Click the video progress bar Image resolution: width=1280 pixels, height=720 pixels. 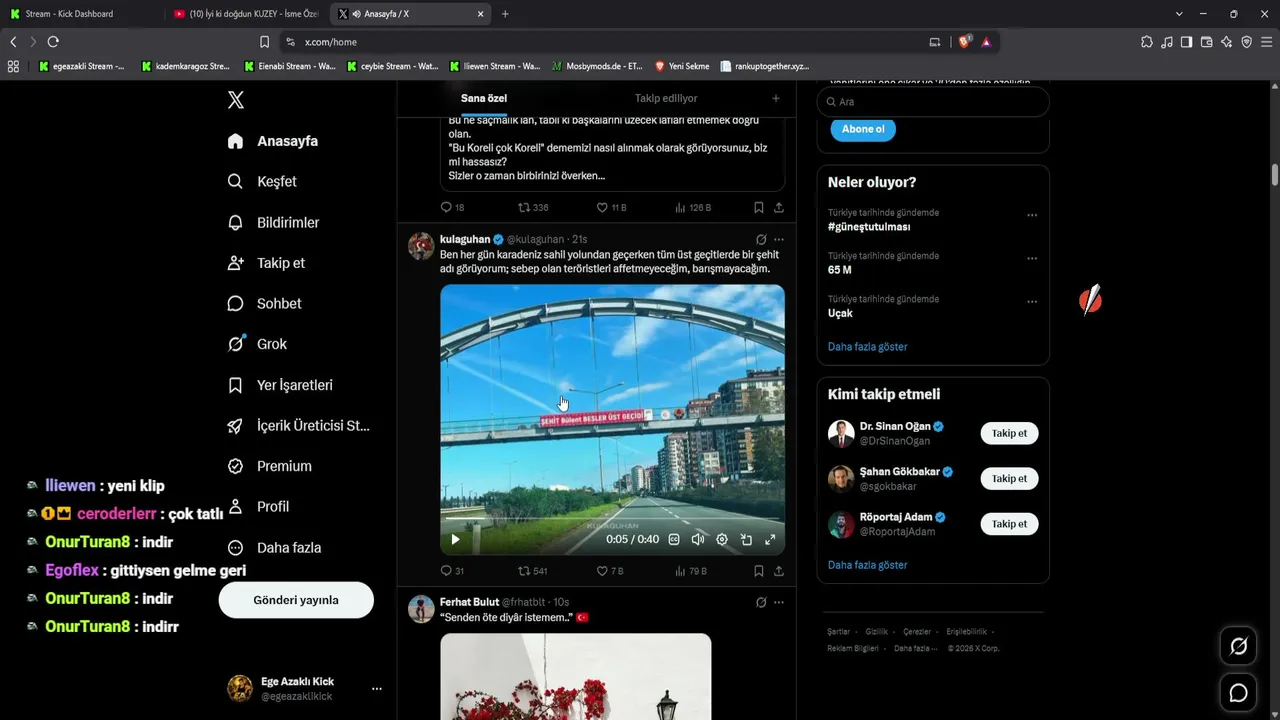coord(612,520)
